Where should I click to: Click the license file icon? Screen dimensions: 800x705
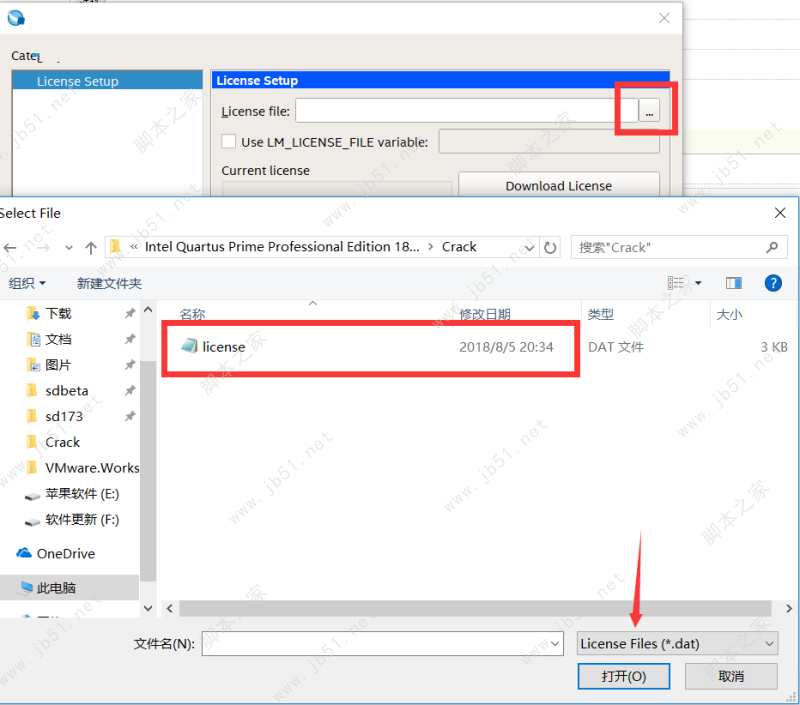point(189,346)
